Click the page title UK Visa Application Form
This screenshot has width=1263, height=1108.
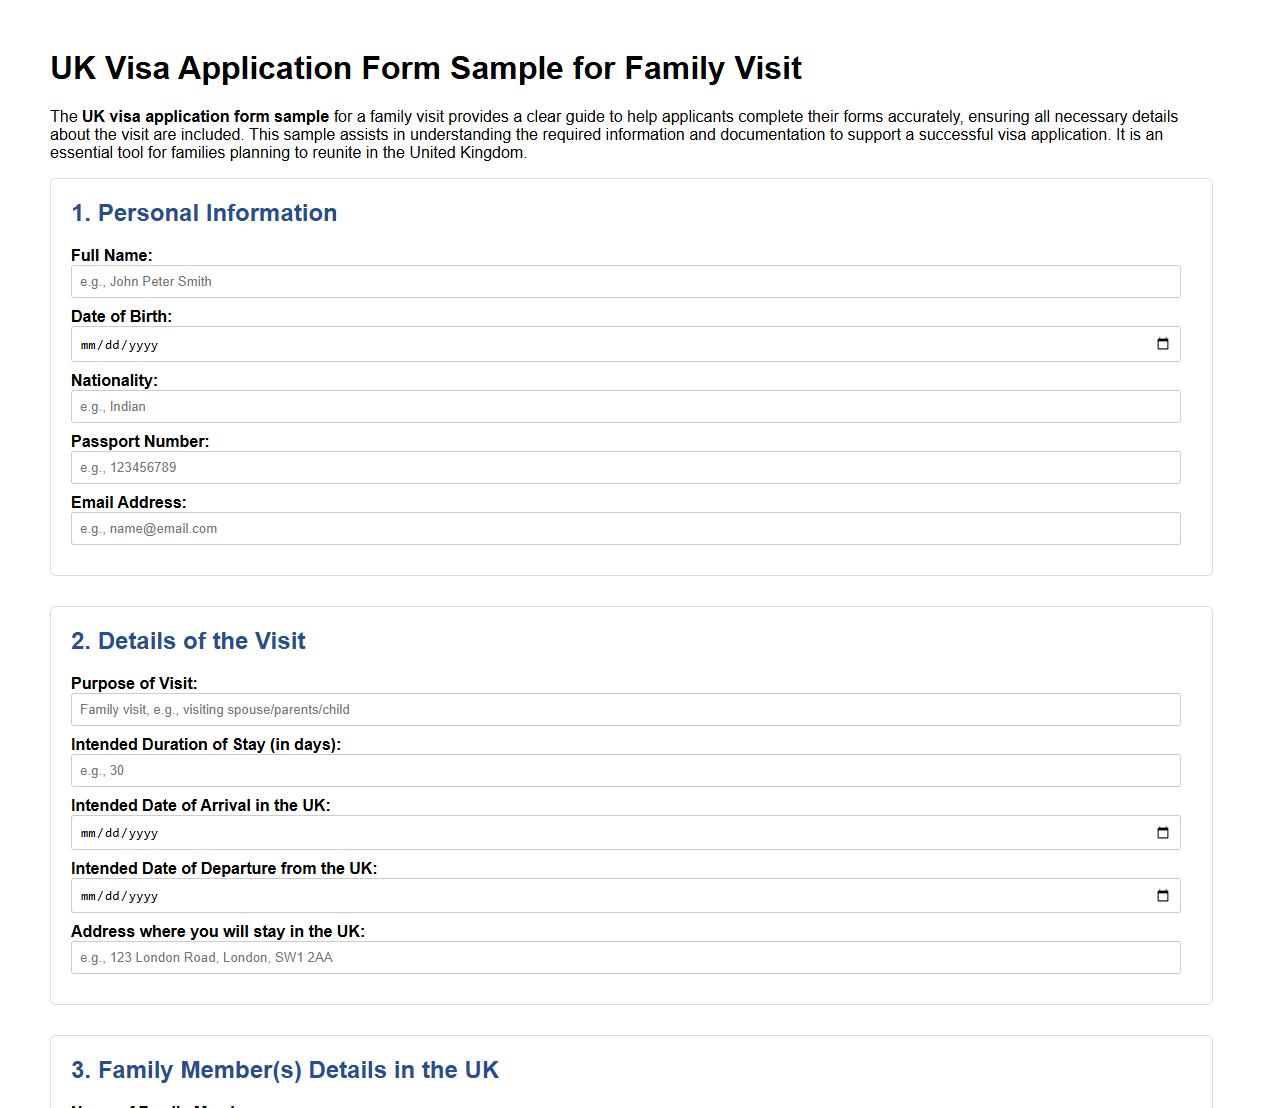pos(425,68)
